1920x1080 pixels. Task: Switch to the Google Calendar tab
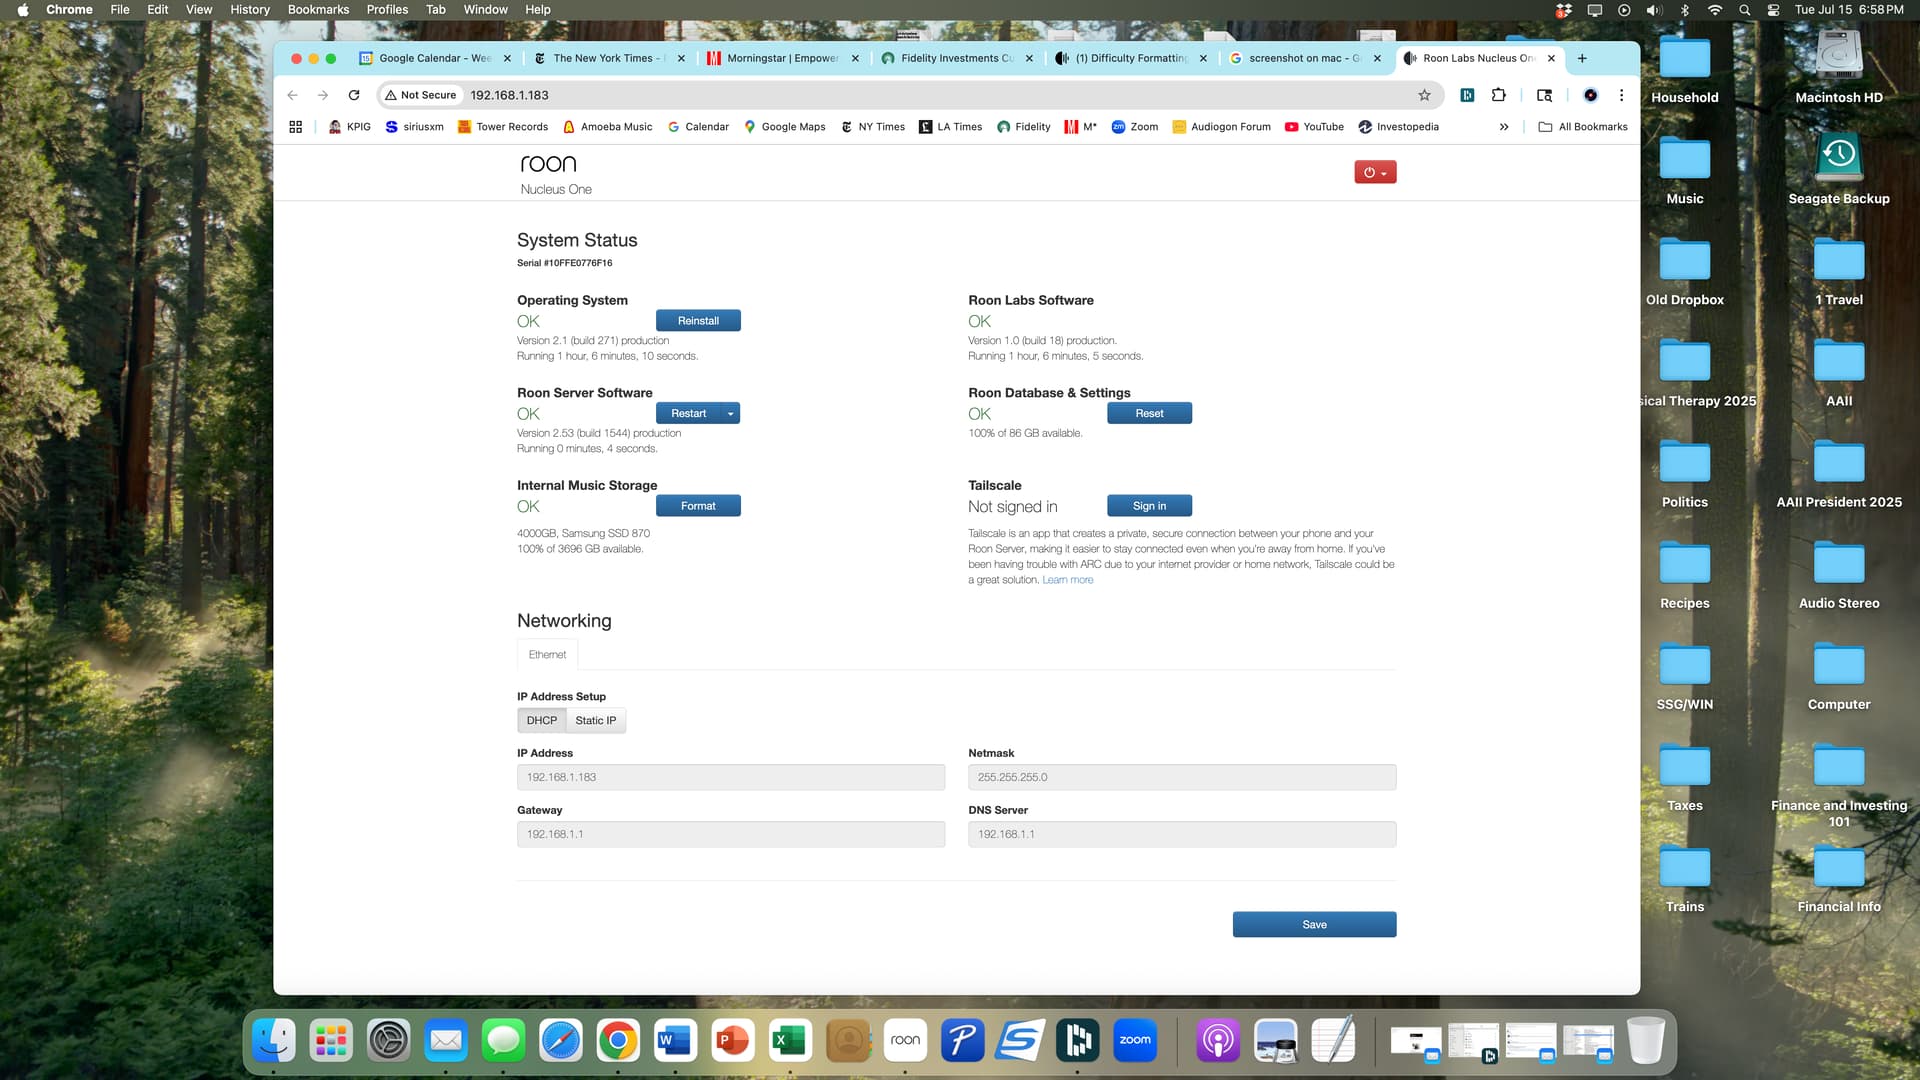coord(435,58)
